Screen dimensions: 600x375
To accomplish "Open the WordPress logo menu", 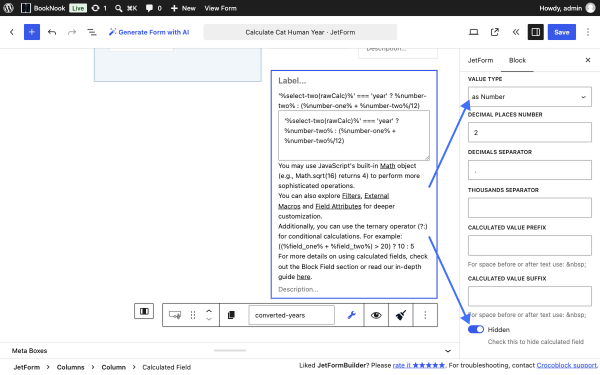I will tap(8, 8).
